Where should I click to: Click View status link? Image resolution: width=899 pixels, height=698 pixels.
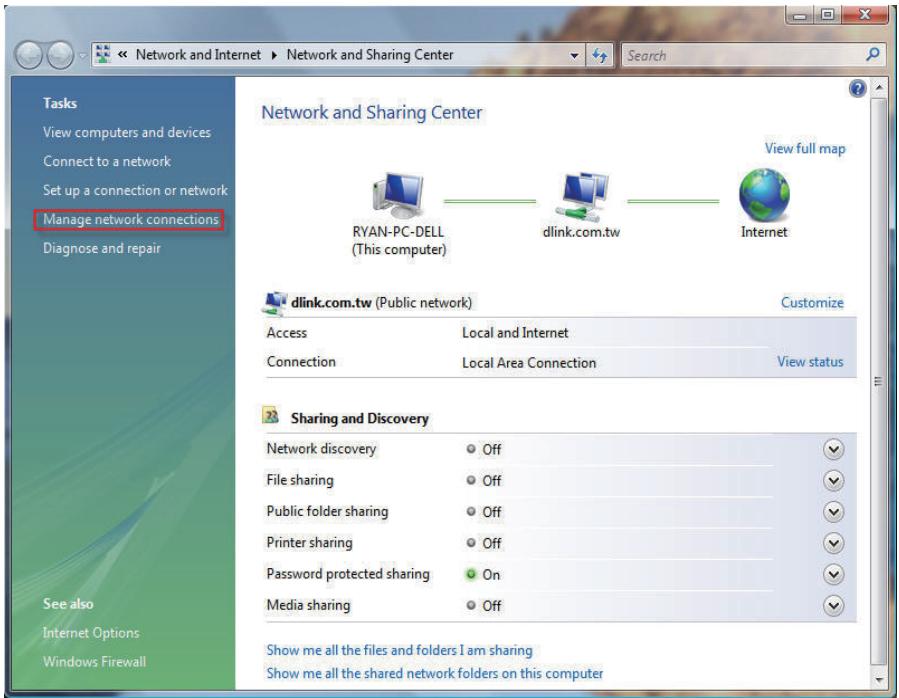point(810,362)
